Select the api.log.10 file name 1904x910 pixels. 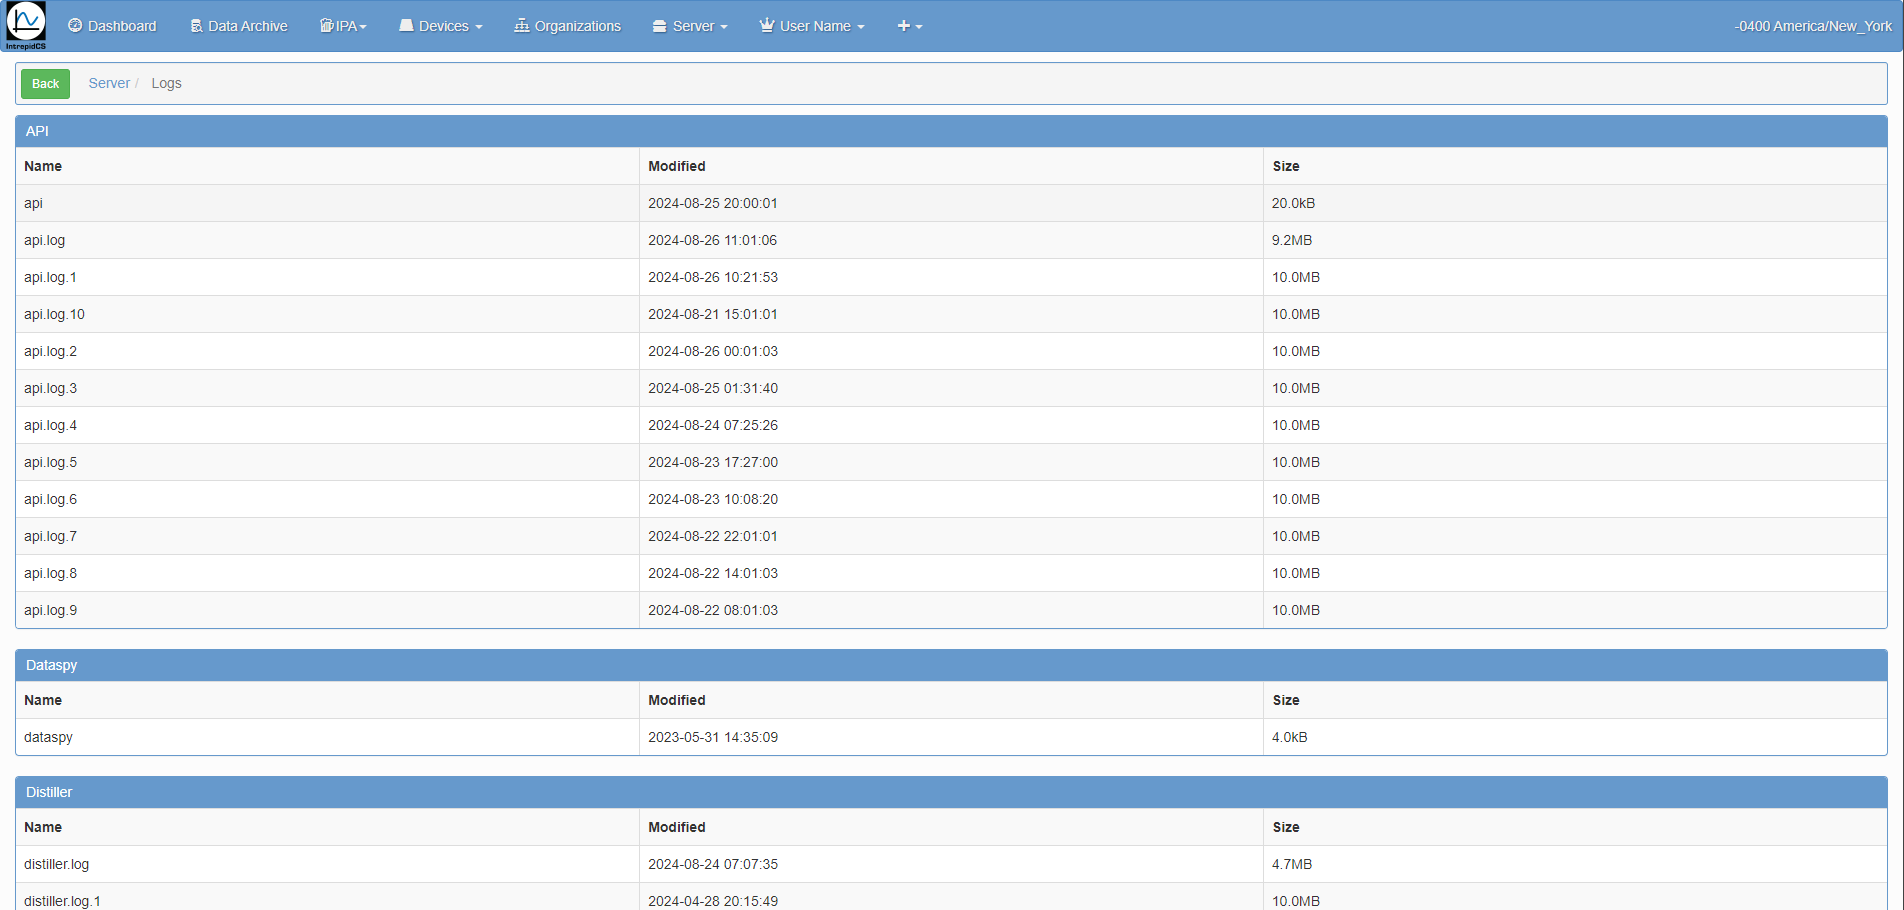[x=54, y=314]
